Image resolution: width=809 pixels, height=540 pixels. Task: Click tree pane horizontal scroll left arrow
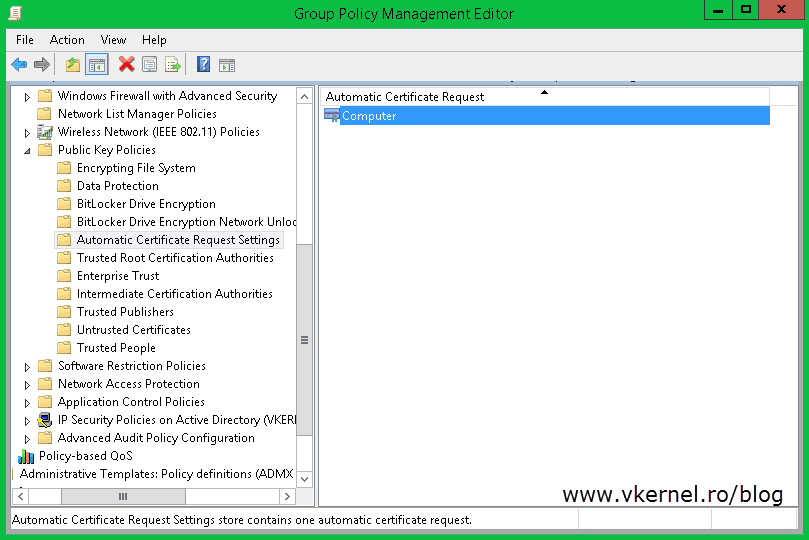21,497
